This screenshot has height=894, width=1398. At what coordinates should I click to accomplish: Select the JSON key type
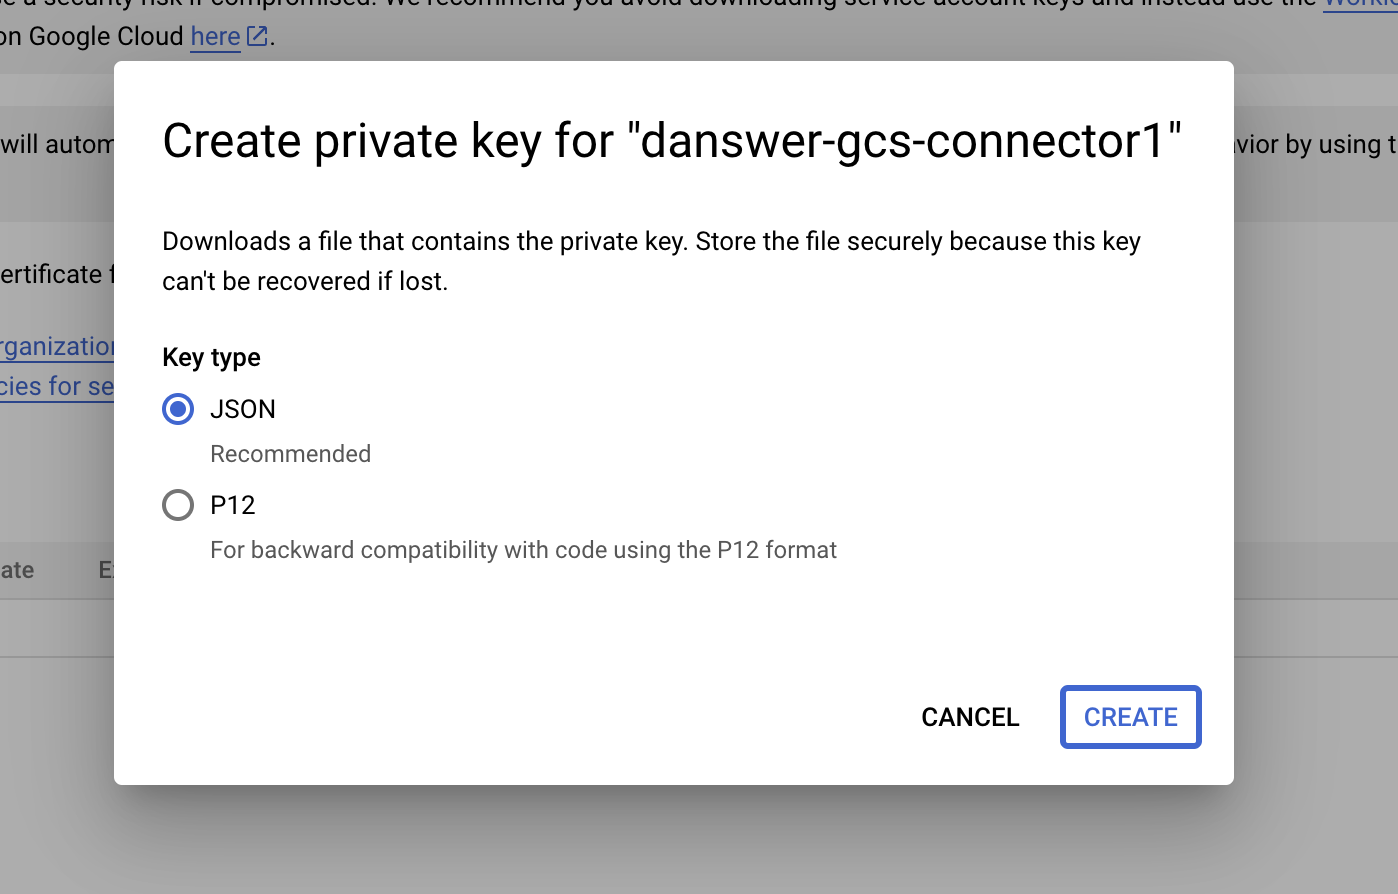[243, 409]
